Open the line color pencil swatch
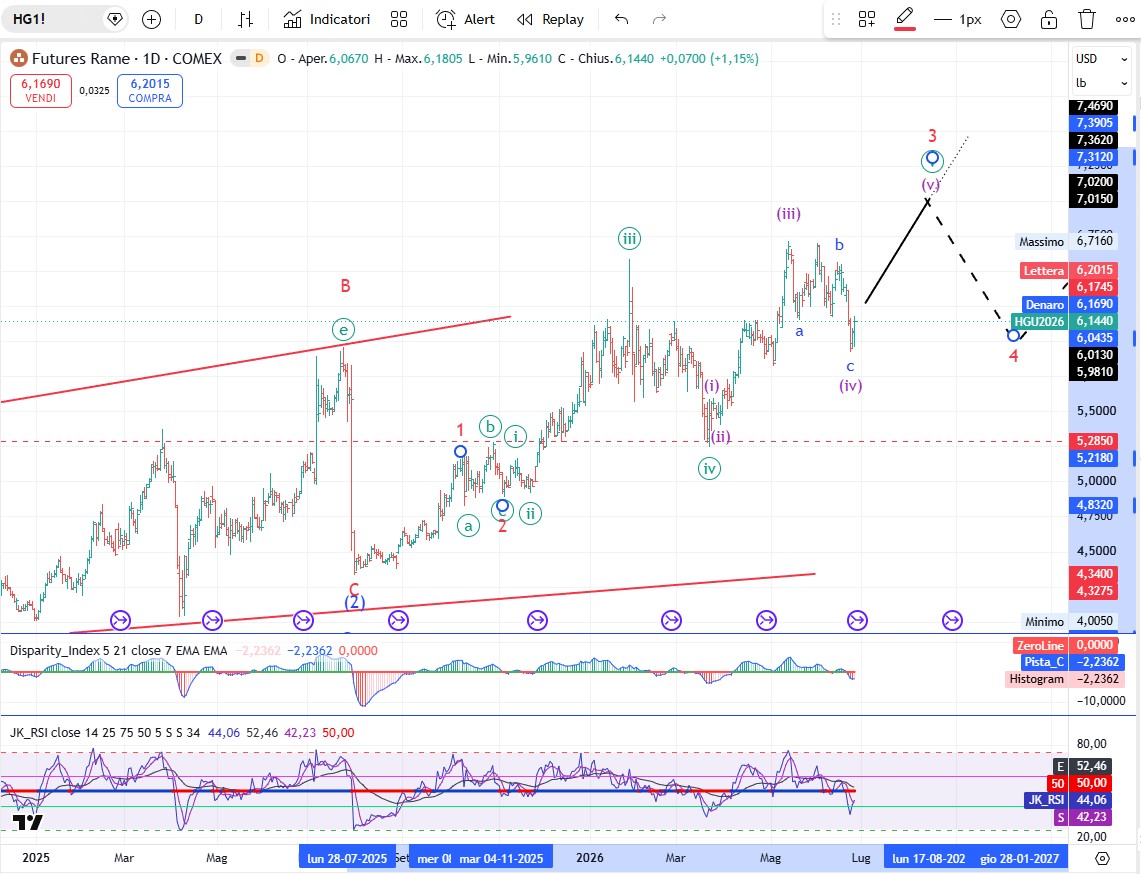This screenshot has width=1141, height=874. [x=905, y=18]
